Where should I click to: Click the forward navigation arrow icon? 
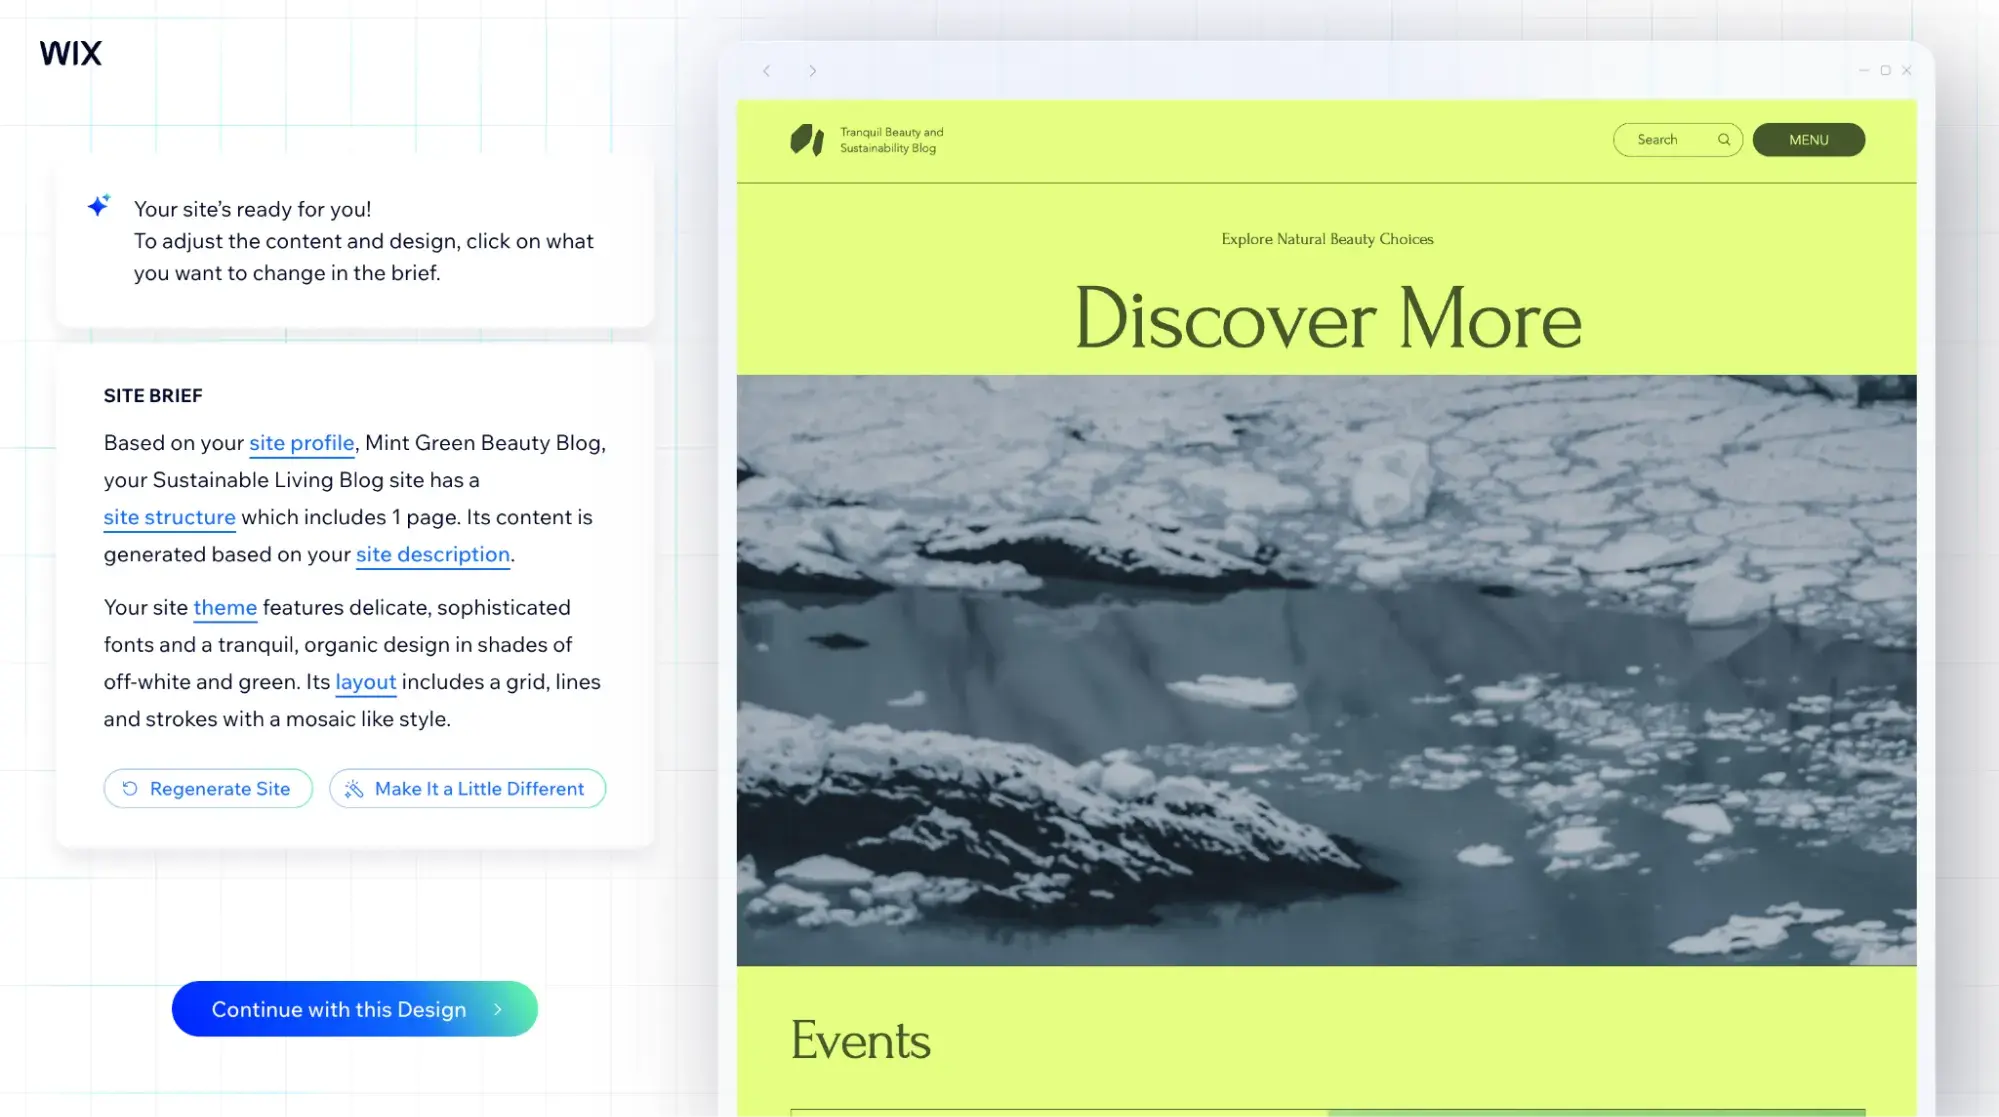[x=813, y=70]
